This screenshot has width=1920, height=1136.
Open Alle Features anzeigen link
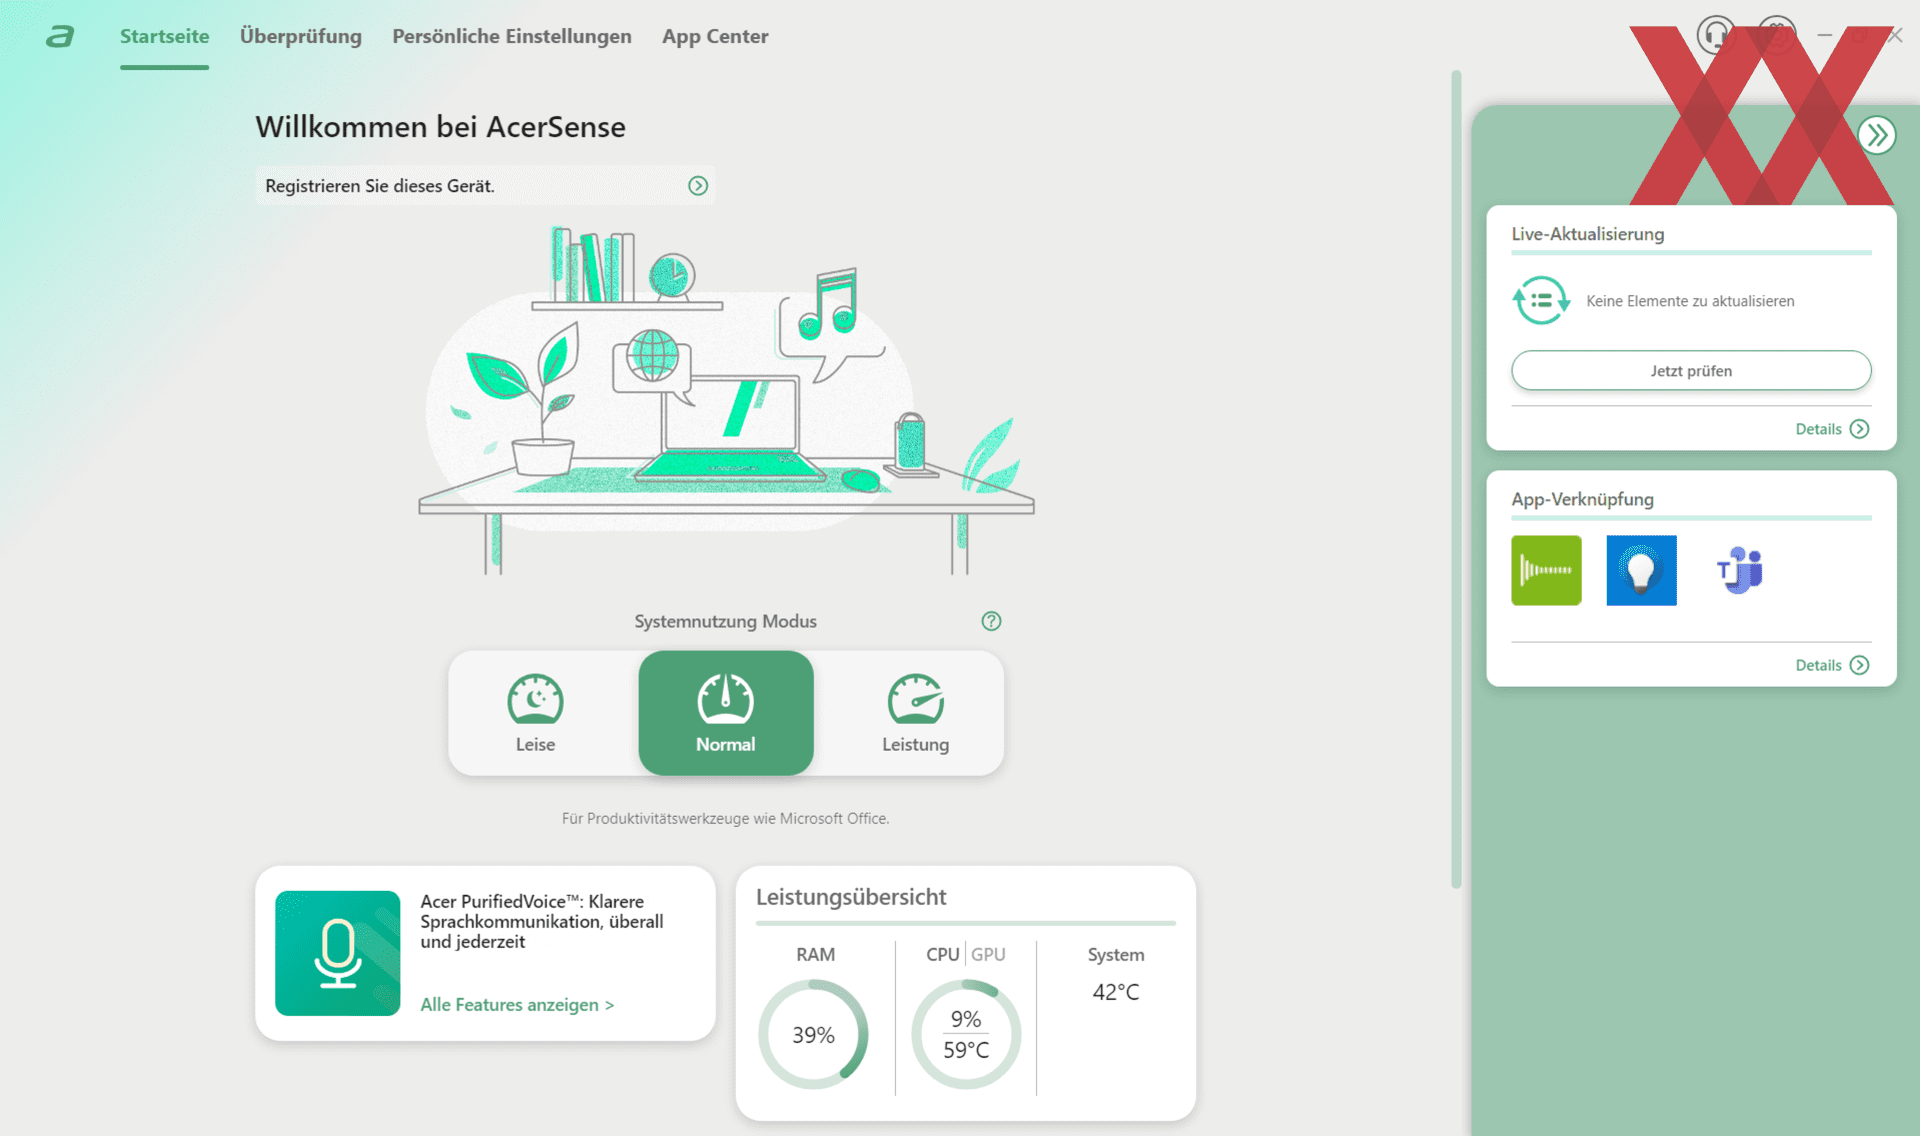click(517, 1005)
